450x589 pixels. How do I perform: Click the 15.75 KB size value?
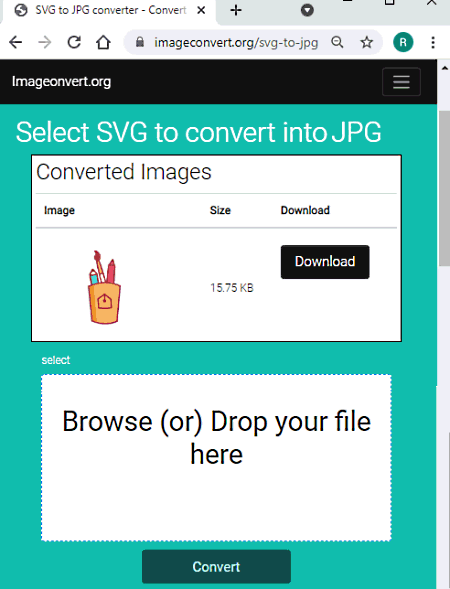pos(232,288)
